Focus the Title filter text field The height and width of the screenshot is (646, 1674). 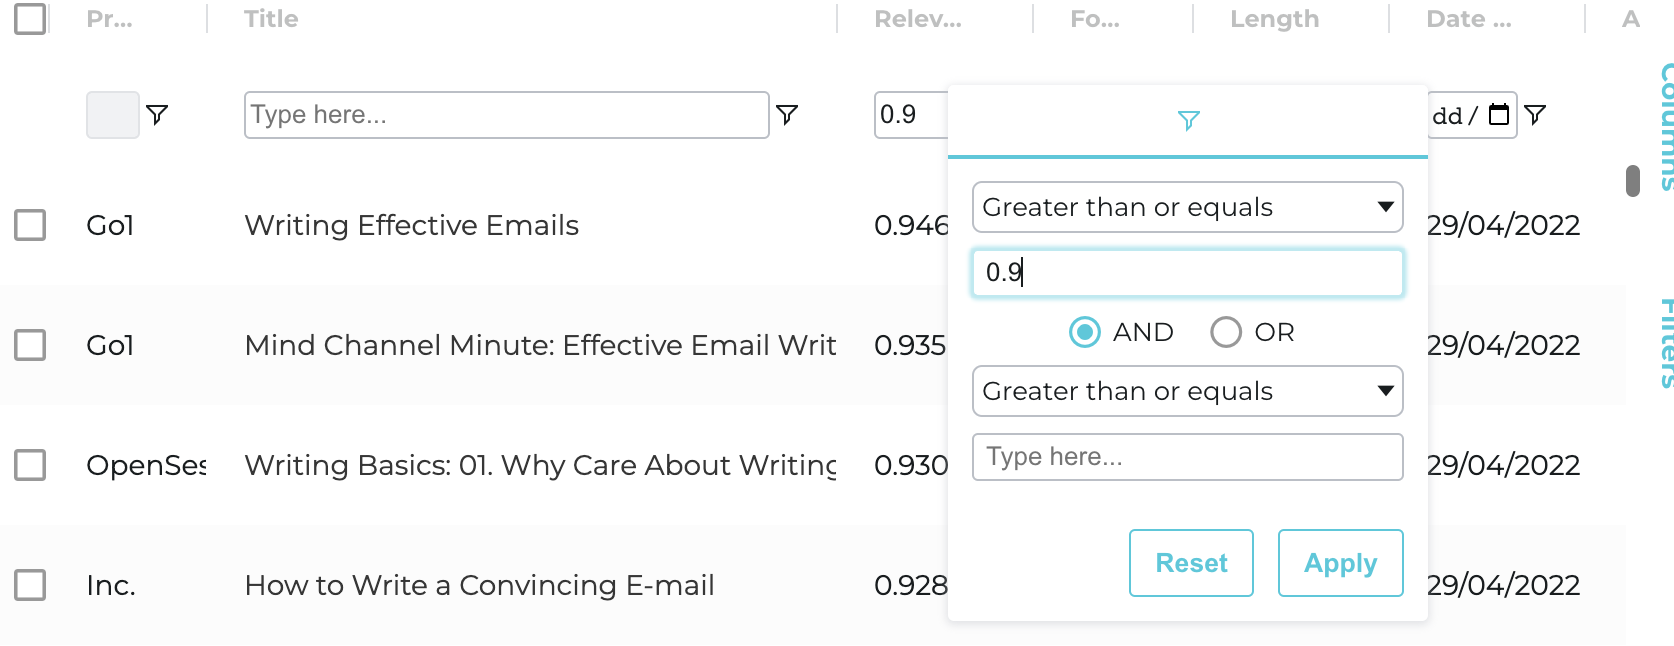[x=507, y=115]
